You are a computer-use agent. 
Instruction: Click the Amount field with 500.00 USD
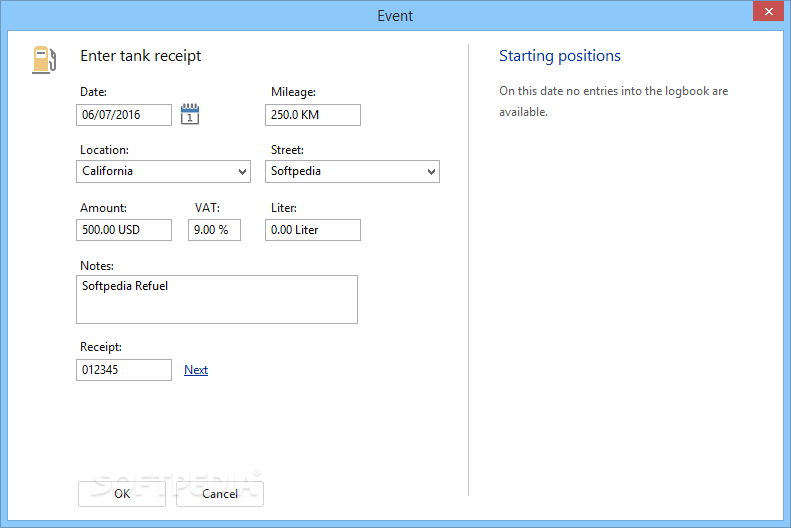pos(124,230)
